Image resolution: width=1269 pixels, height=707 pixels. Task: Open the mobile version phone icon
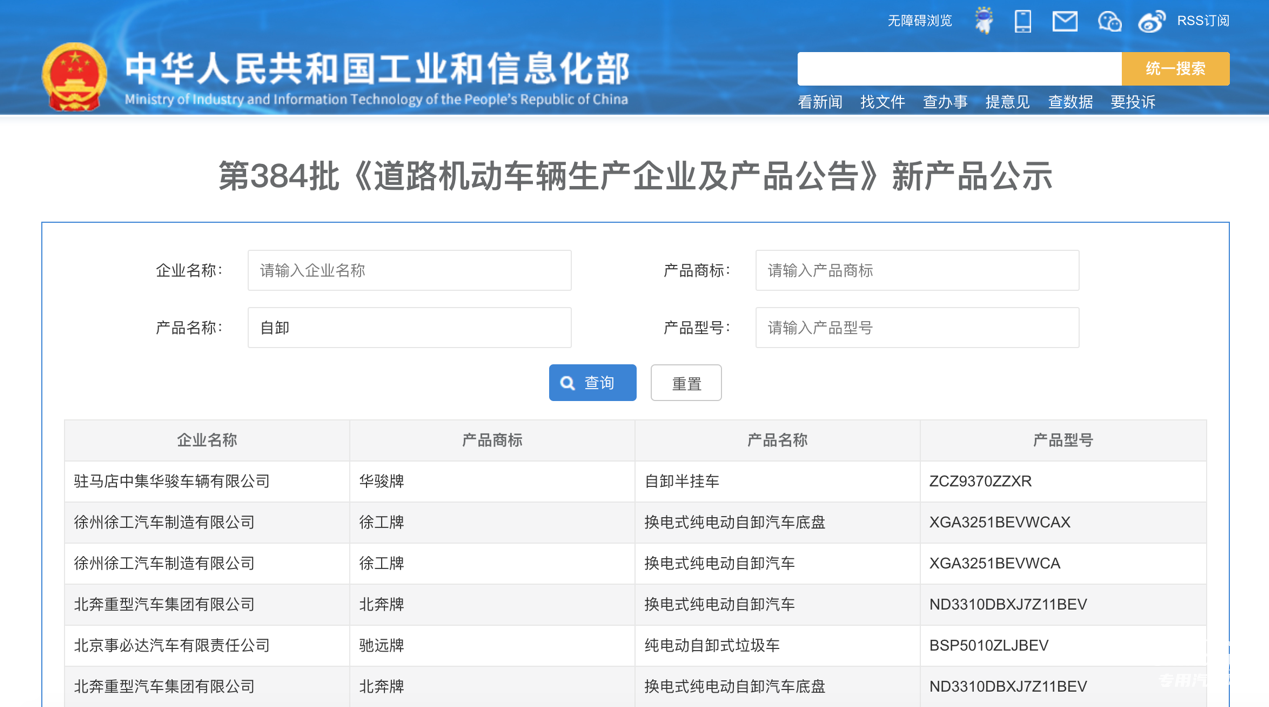coord(1023,21)
